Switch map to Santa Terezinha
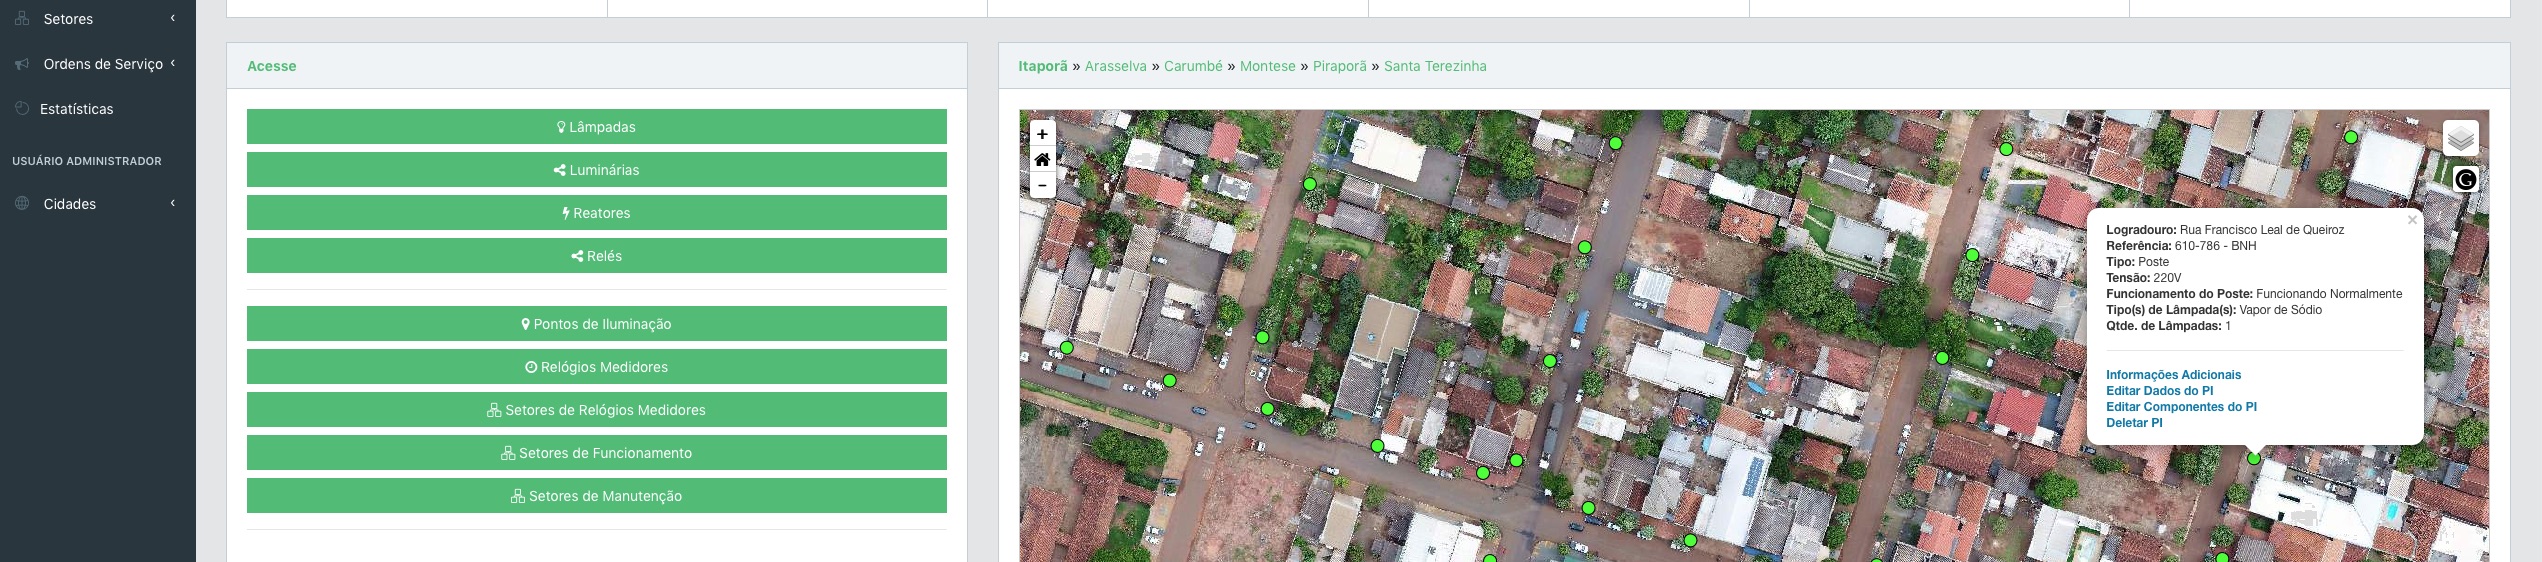 coord(1434,66)
